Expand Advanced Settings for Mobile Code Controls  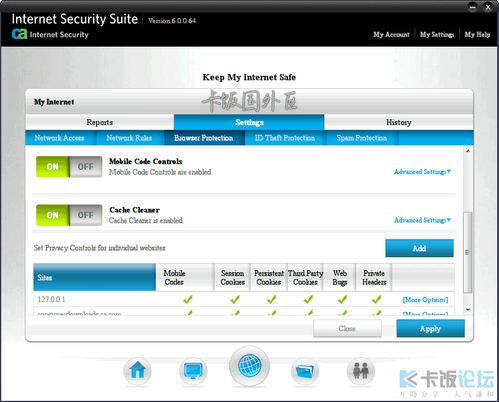coord(422,172)
